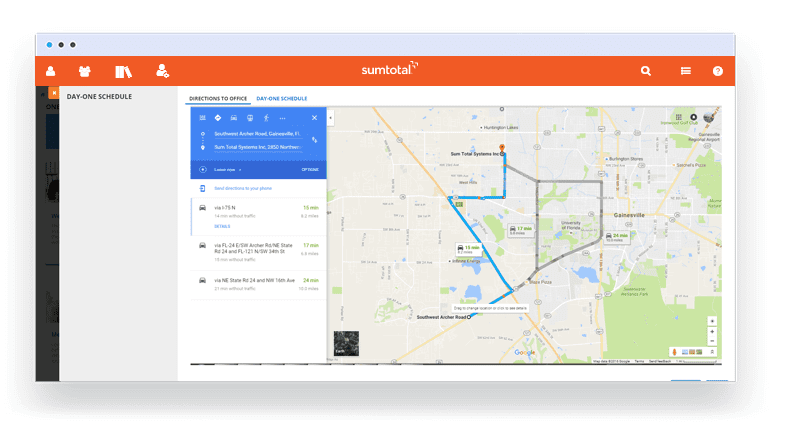The height and width of the screenshot is (424, 788).
Task: Open the list menu icon in header
Action: 685,71
